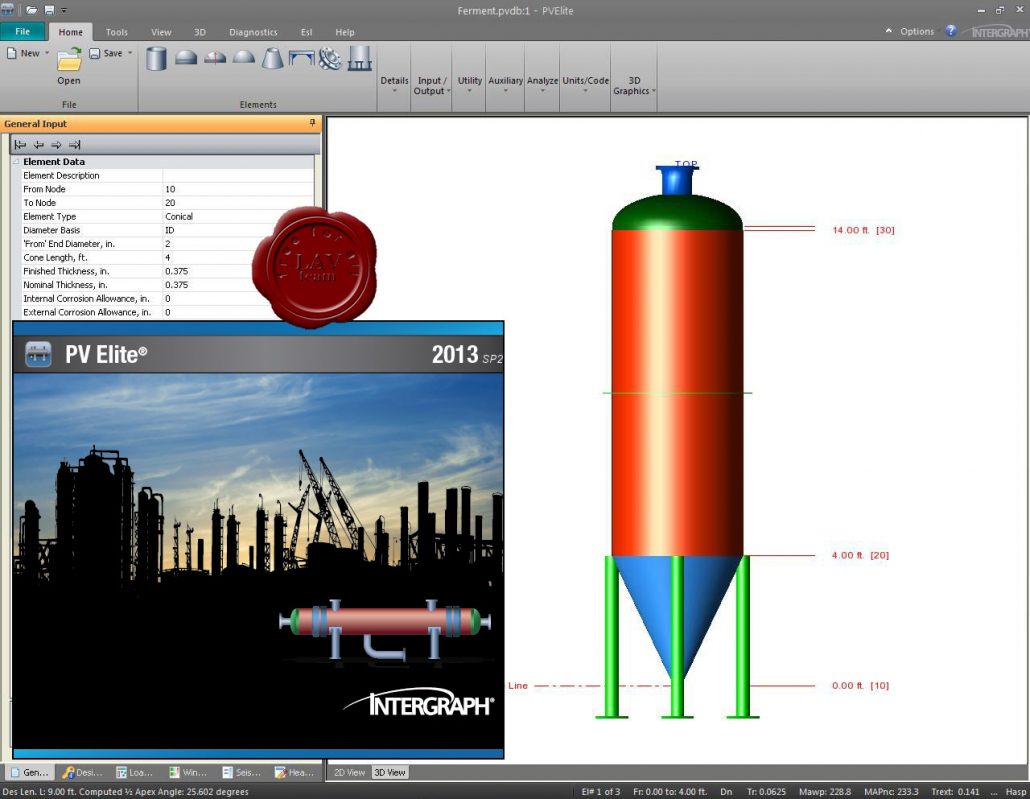Switch to 2D View

[x=349, y=772]
